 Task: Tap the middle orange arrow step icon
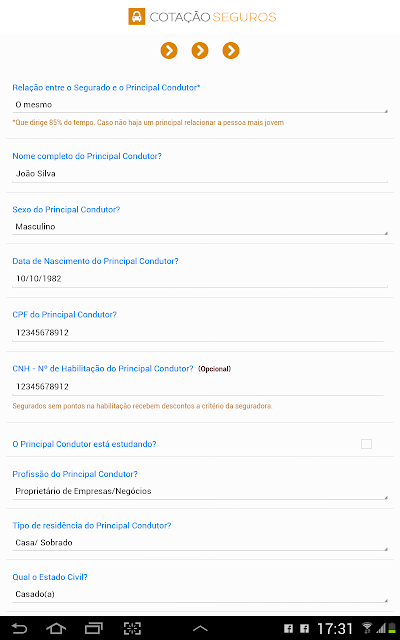(200, 51)
